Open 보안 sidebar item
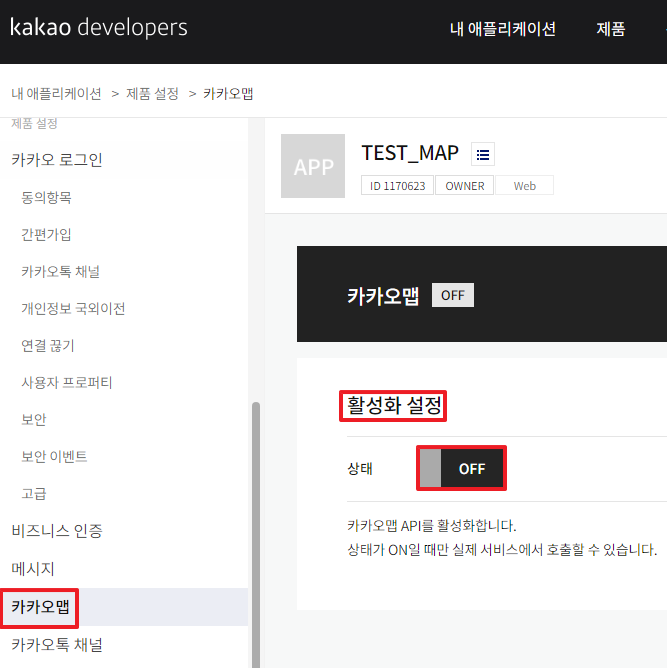The height and width of the screenshot is (668, 667). (x=34, y=420)
